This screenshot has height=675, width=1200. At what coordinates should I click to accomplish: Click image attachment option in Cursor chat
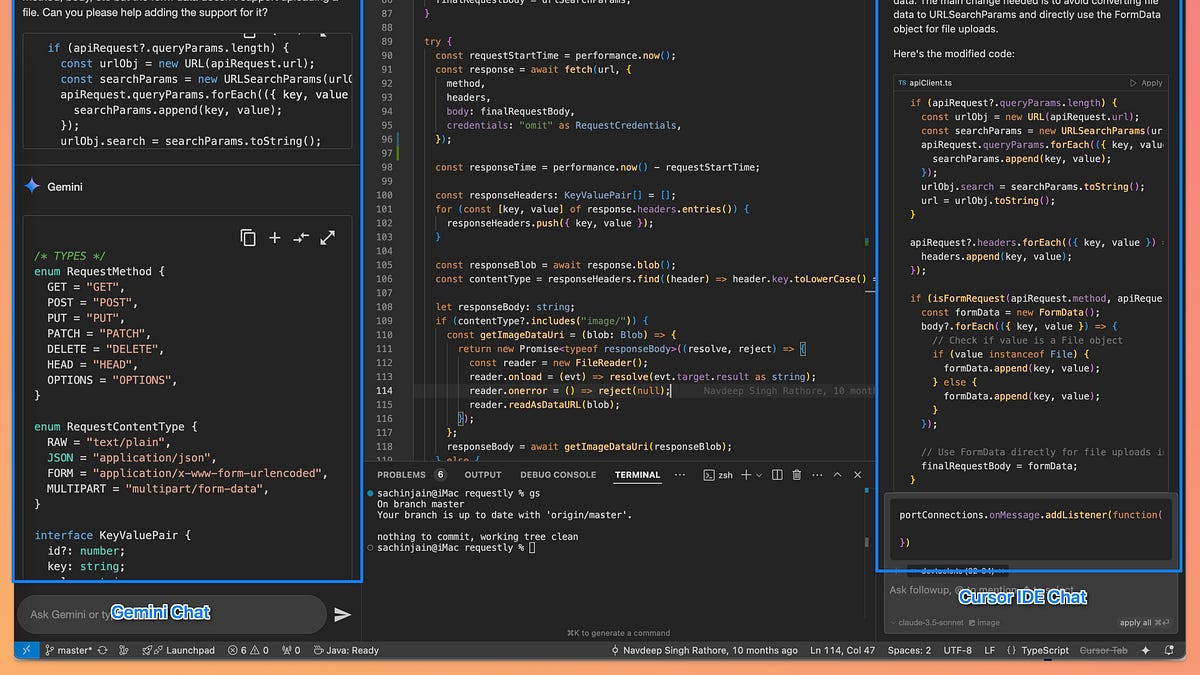click(984, 622)
